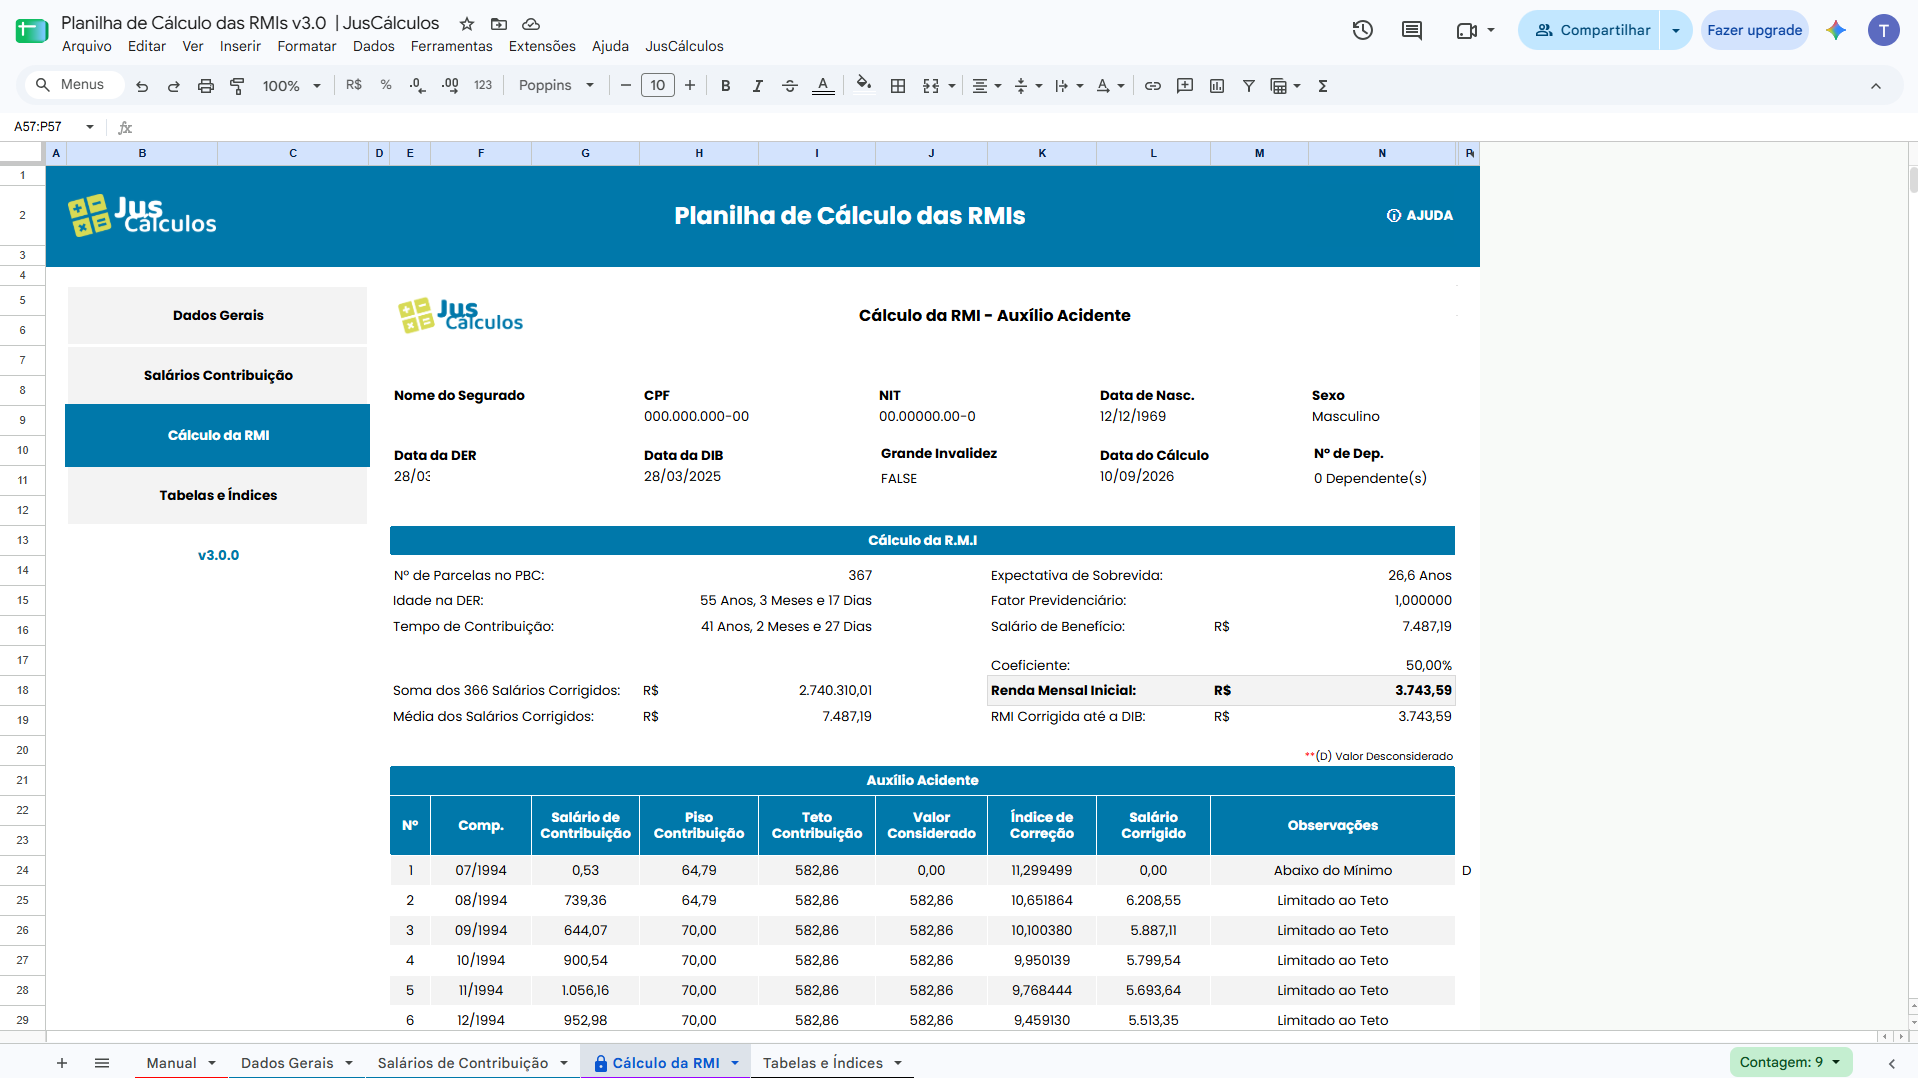Image resolution: width=1918 pixels, height=1078 pixels.
Task: Go to Salários Contribuição section
Action: pos(218,375)
